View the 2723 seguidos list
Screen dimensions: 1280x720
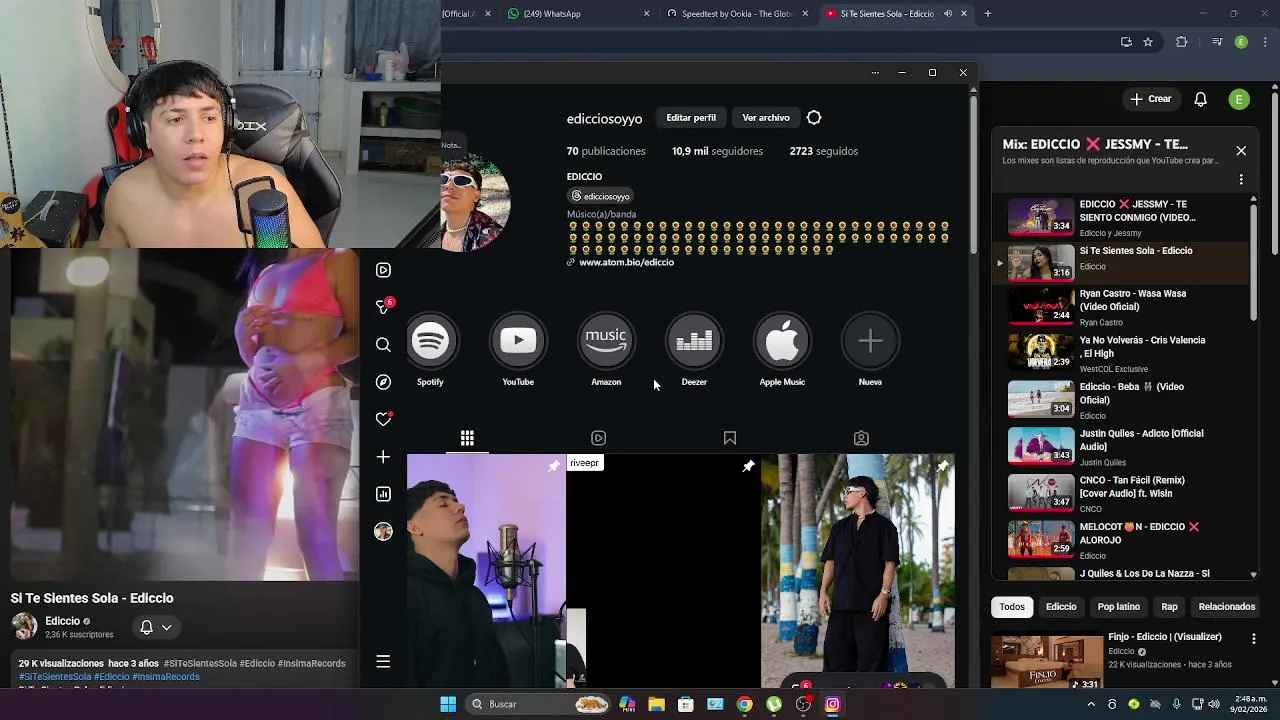point(824,151)
